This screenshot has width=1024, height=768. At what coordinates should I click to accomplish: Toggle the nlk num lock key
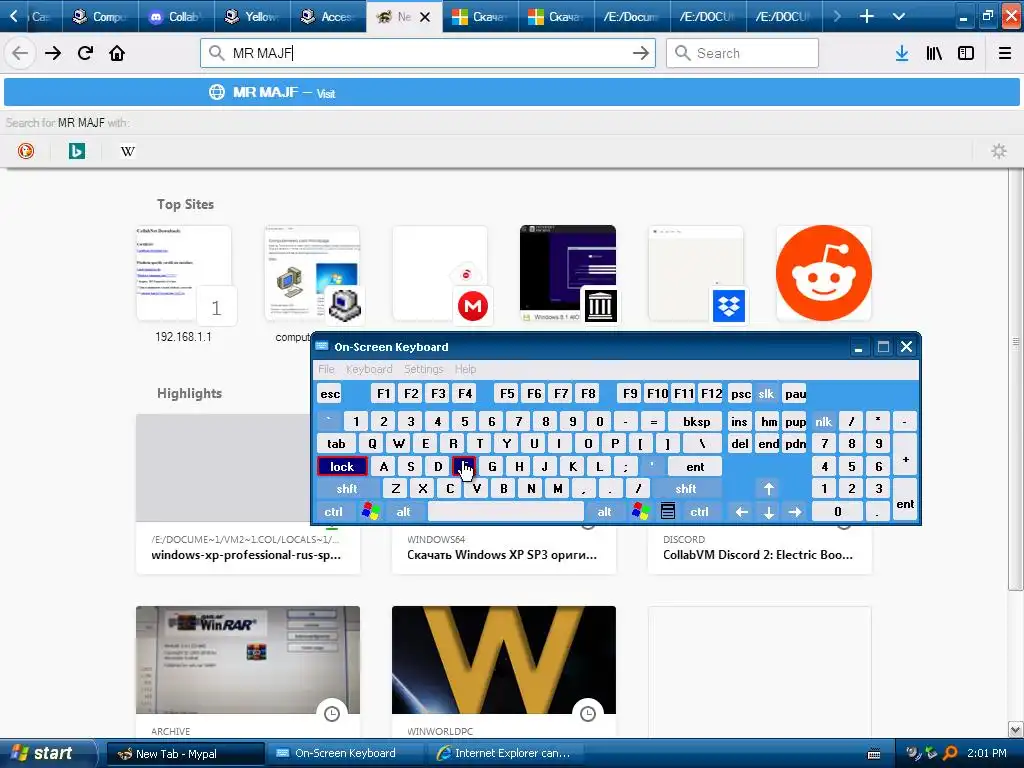[x=824, y=422]
